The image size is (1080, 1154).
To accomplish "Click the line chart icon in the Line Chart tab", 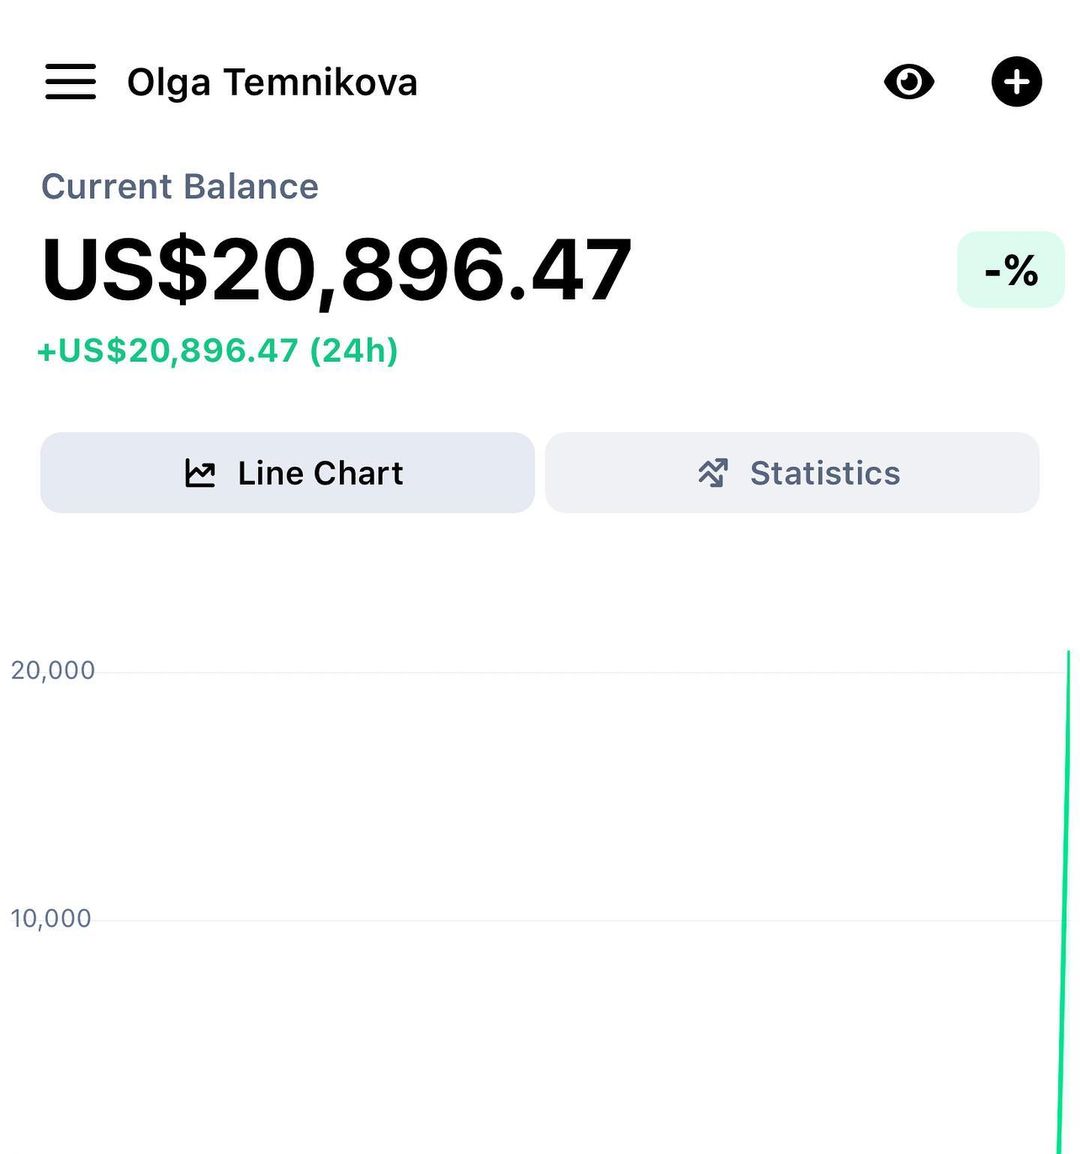I will (200, 473).
